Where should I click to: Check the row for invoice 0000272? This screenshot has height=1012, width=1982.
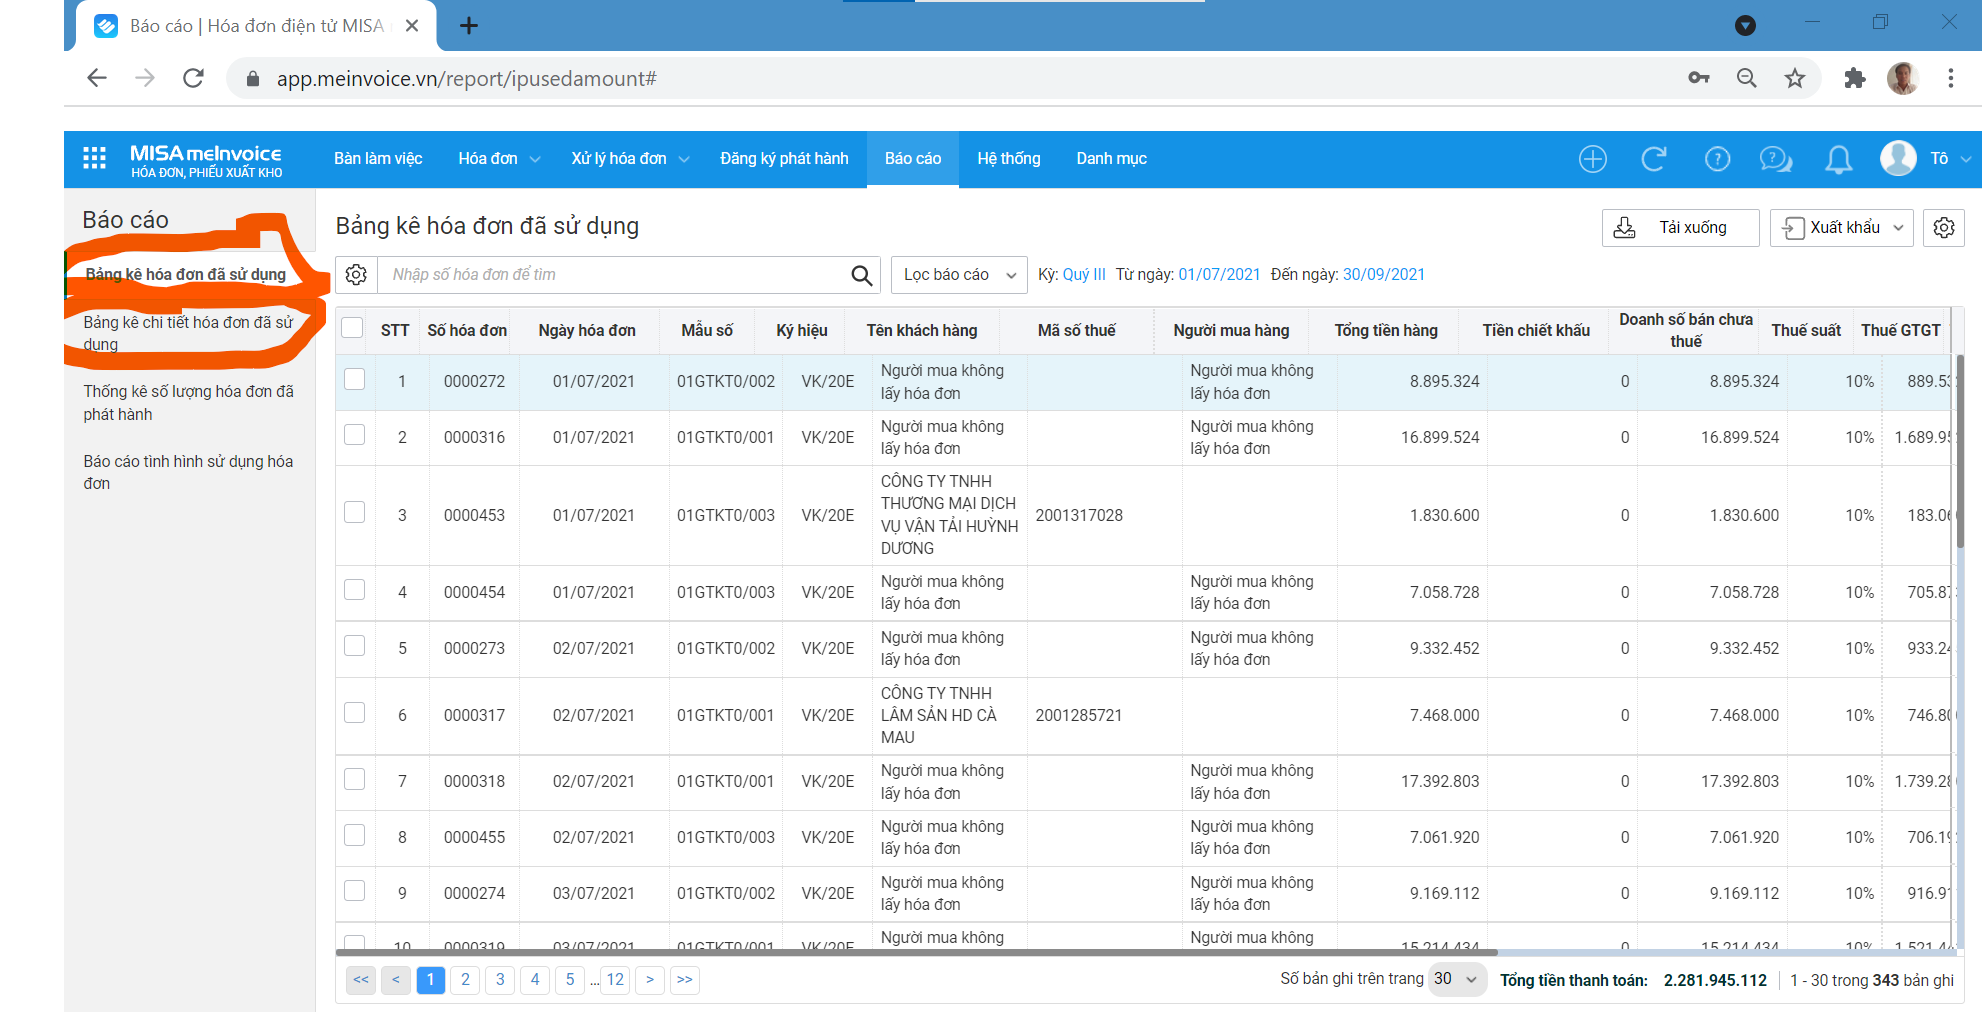[354, 379]
